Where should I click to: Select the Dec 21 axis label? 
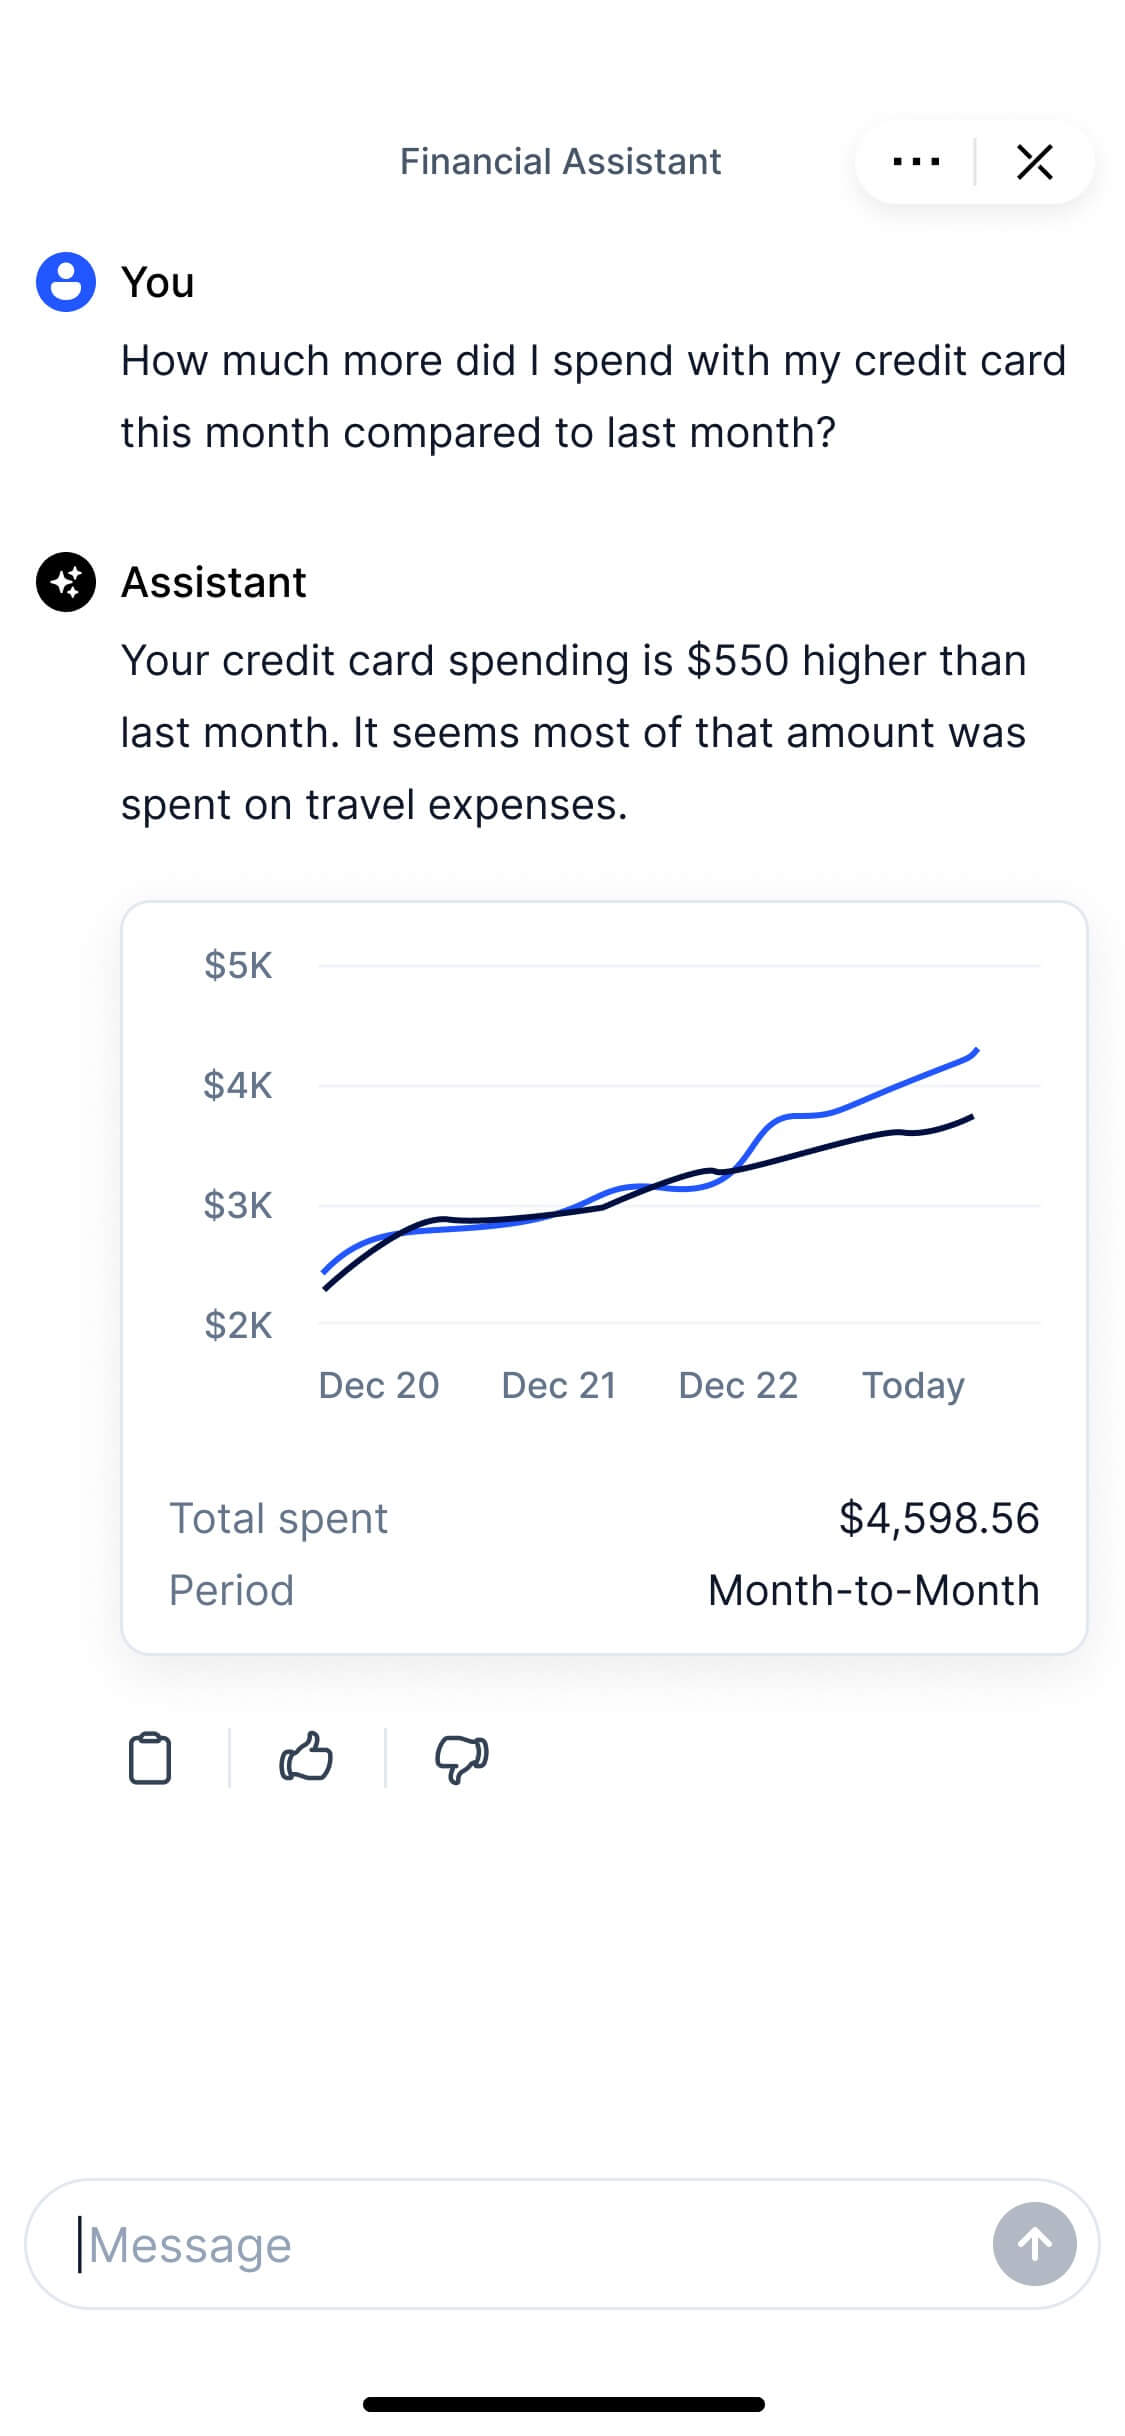coord(559,1385)
